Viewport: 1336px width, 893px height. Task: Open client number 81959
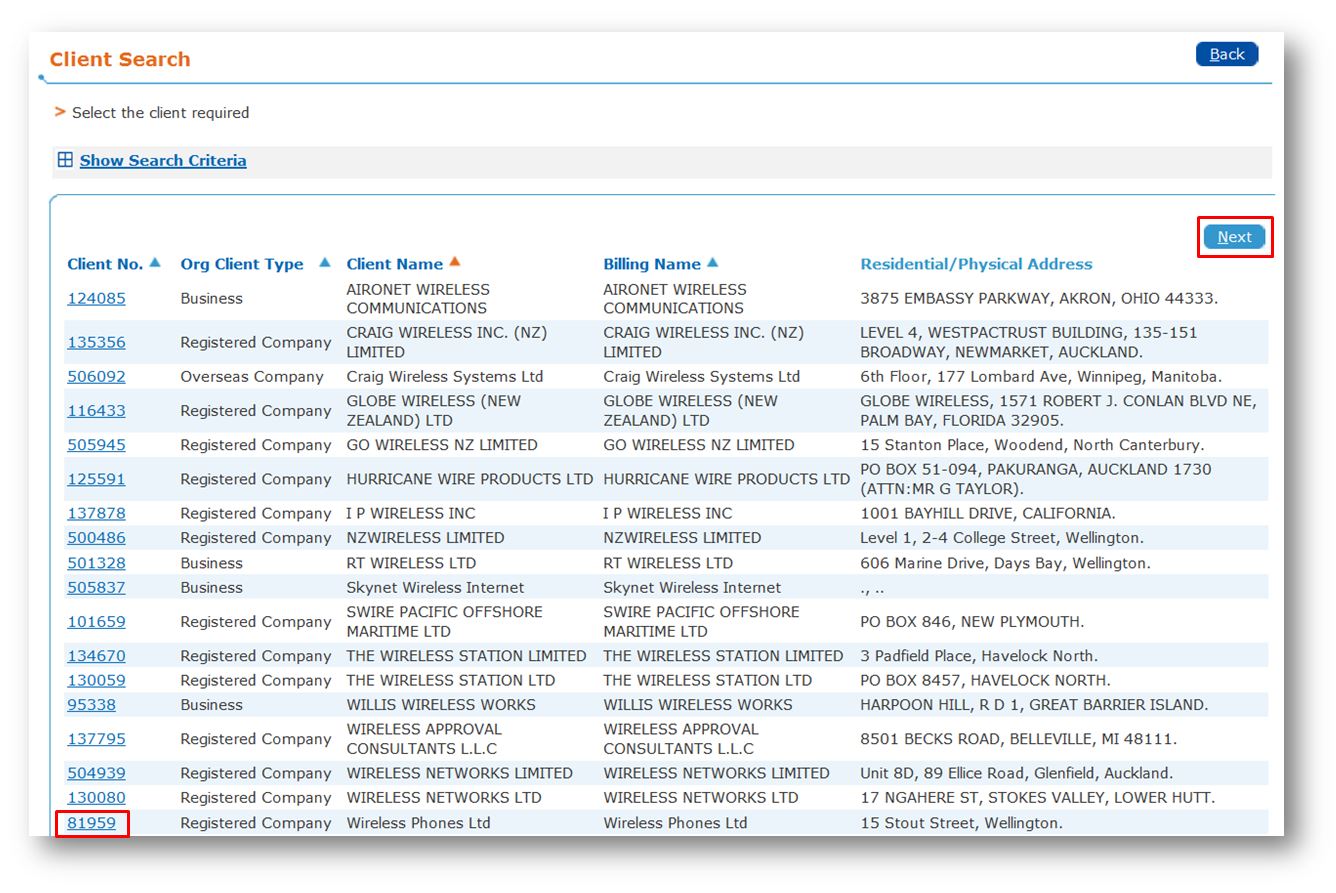[91, 823]
